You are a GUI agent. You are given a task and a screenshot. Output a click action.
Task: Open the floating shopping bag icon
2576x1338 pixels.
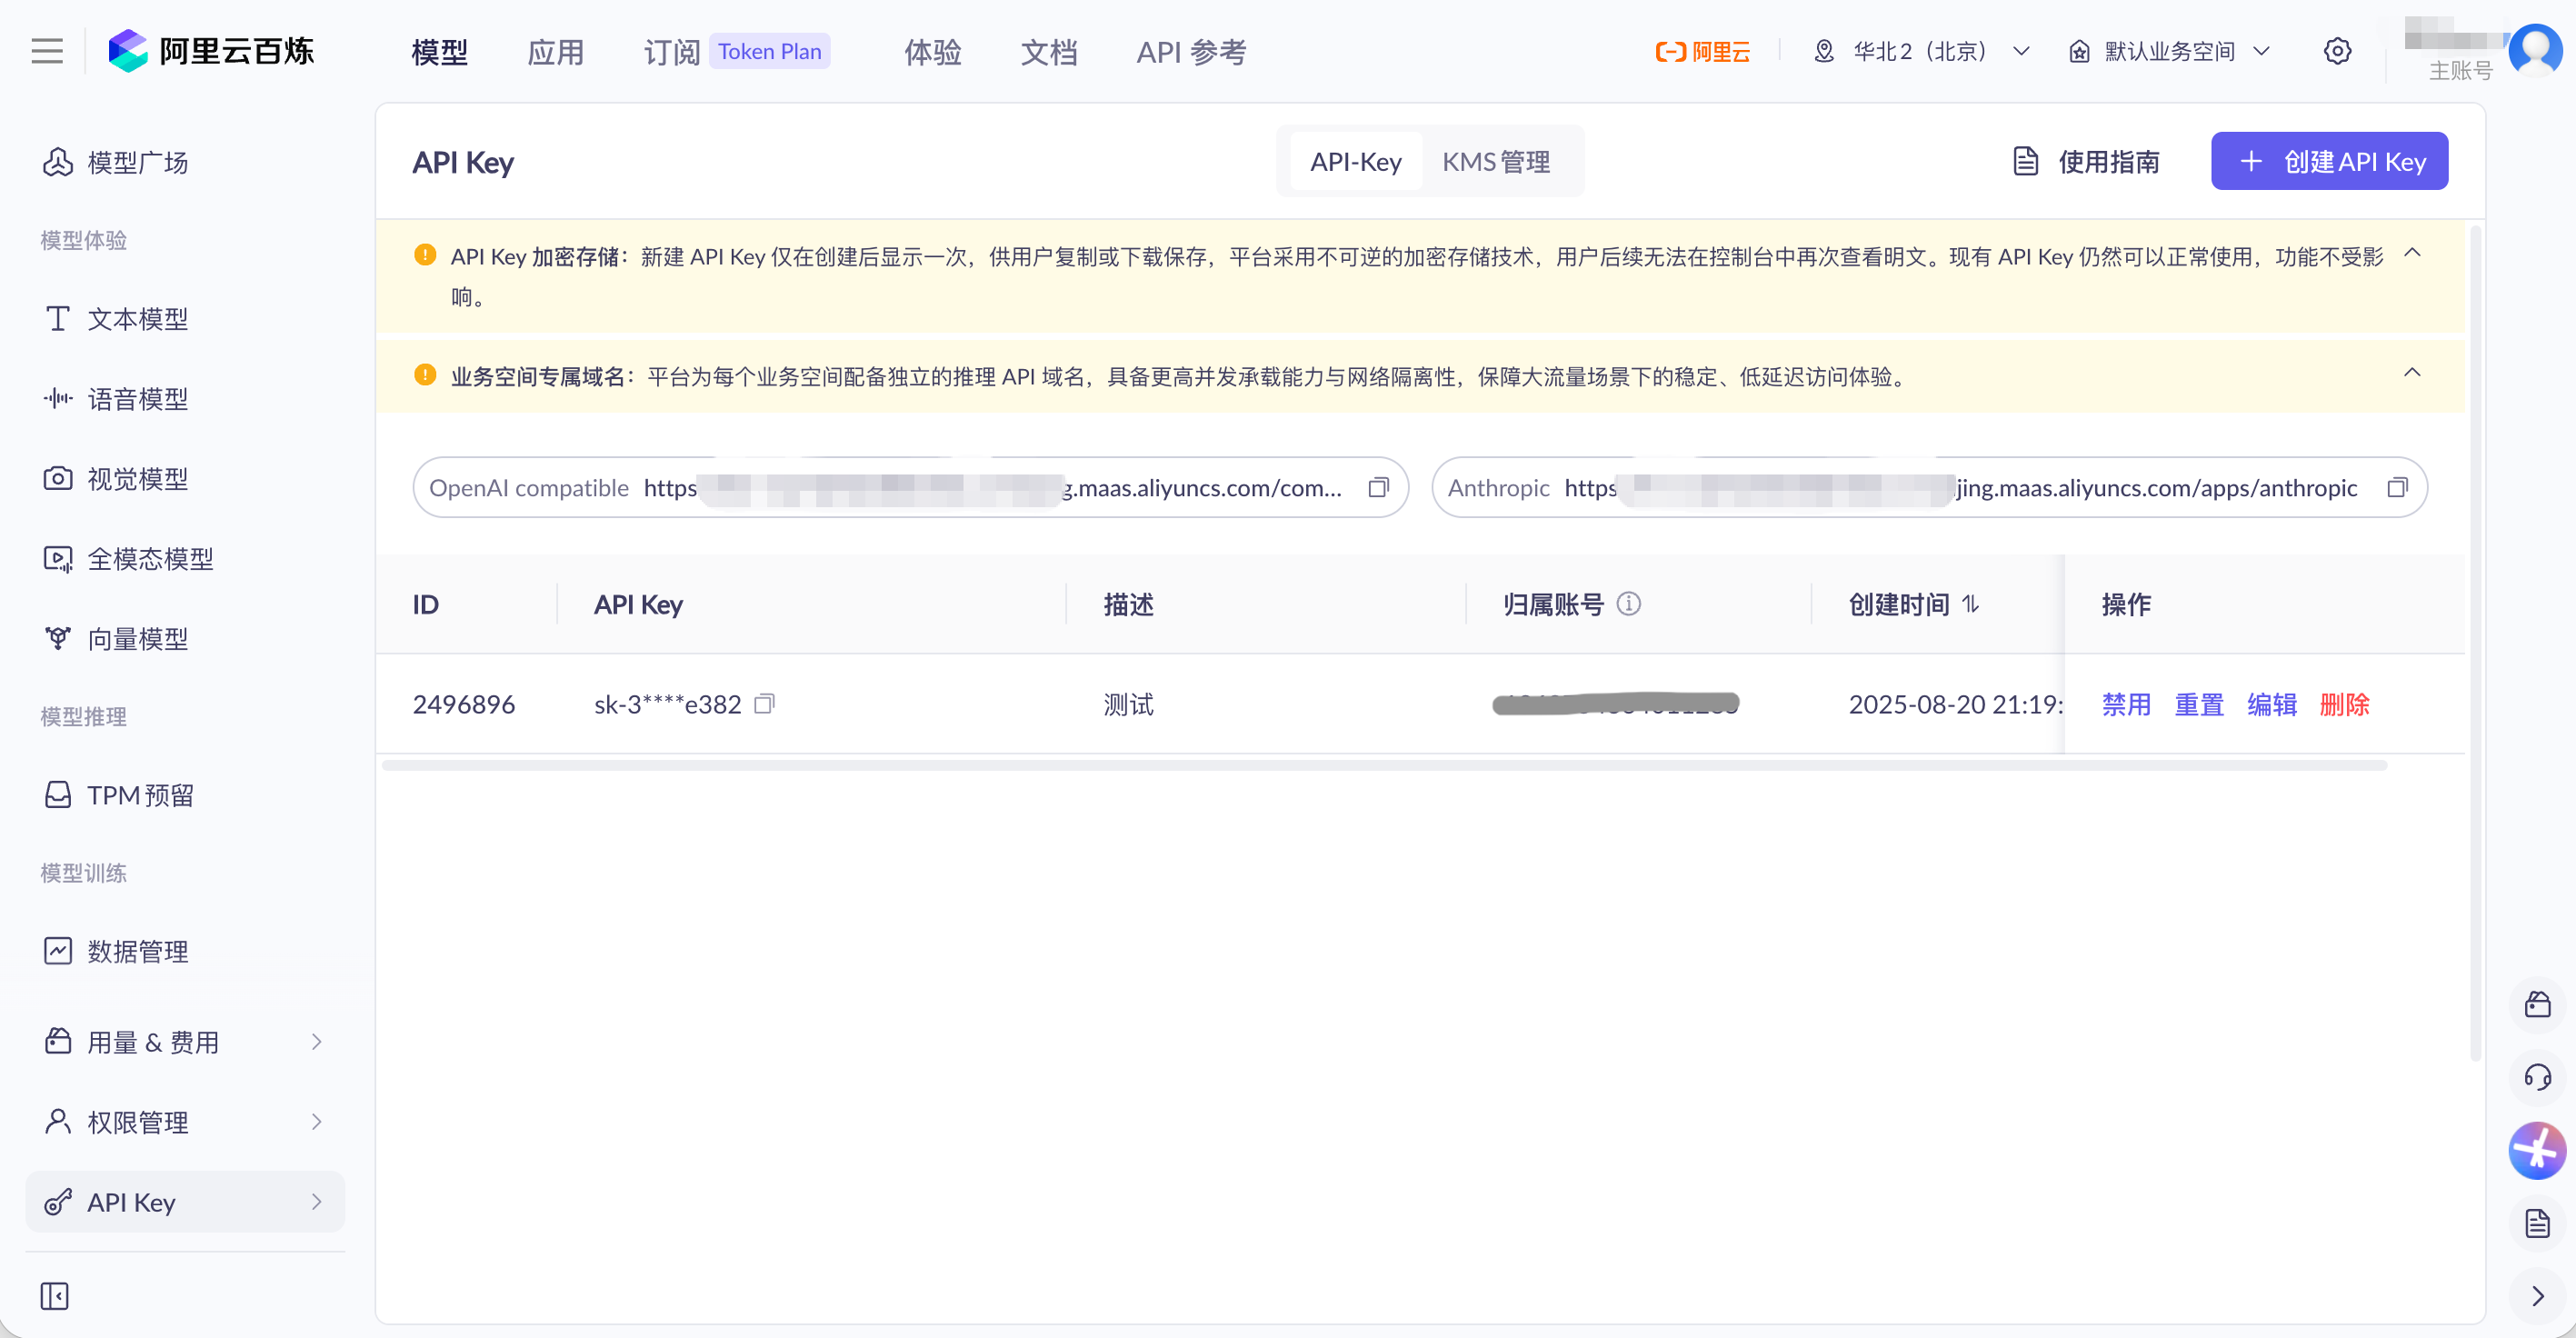click(x=2537, y=1004)
